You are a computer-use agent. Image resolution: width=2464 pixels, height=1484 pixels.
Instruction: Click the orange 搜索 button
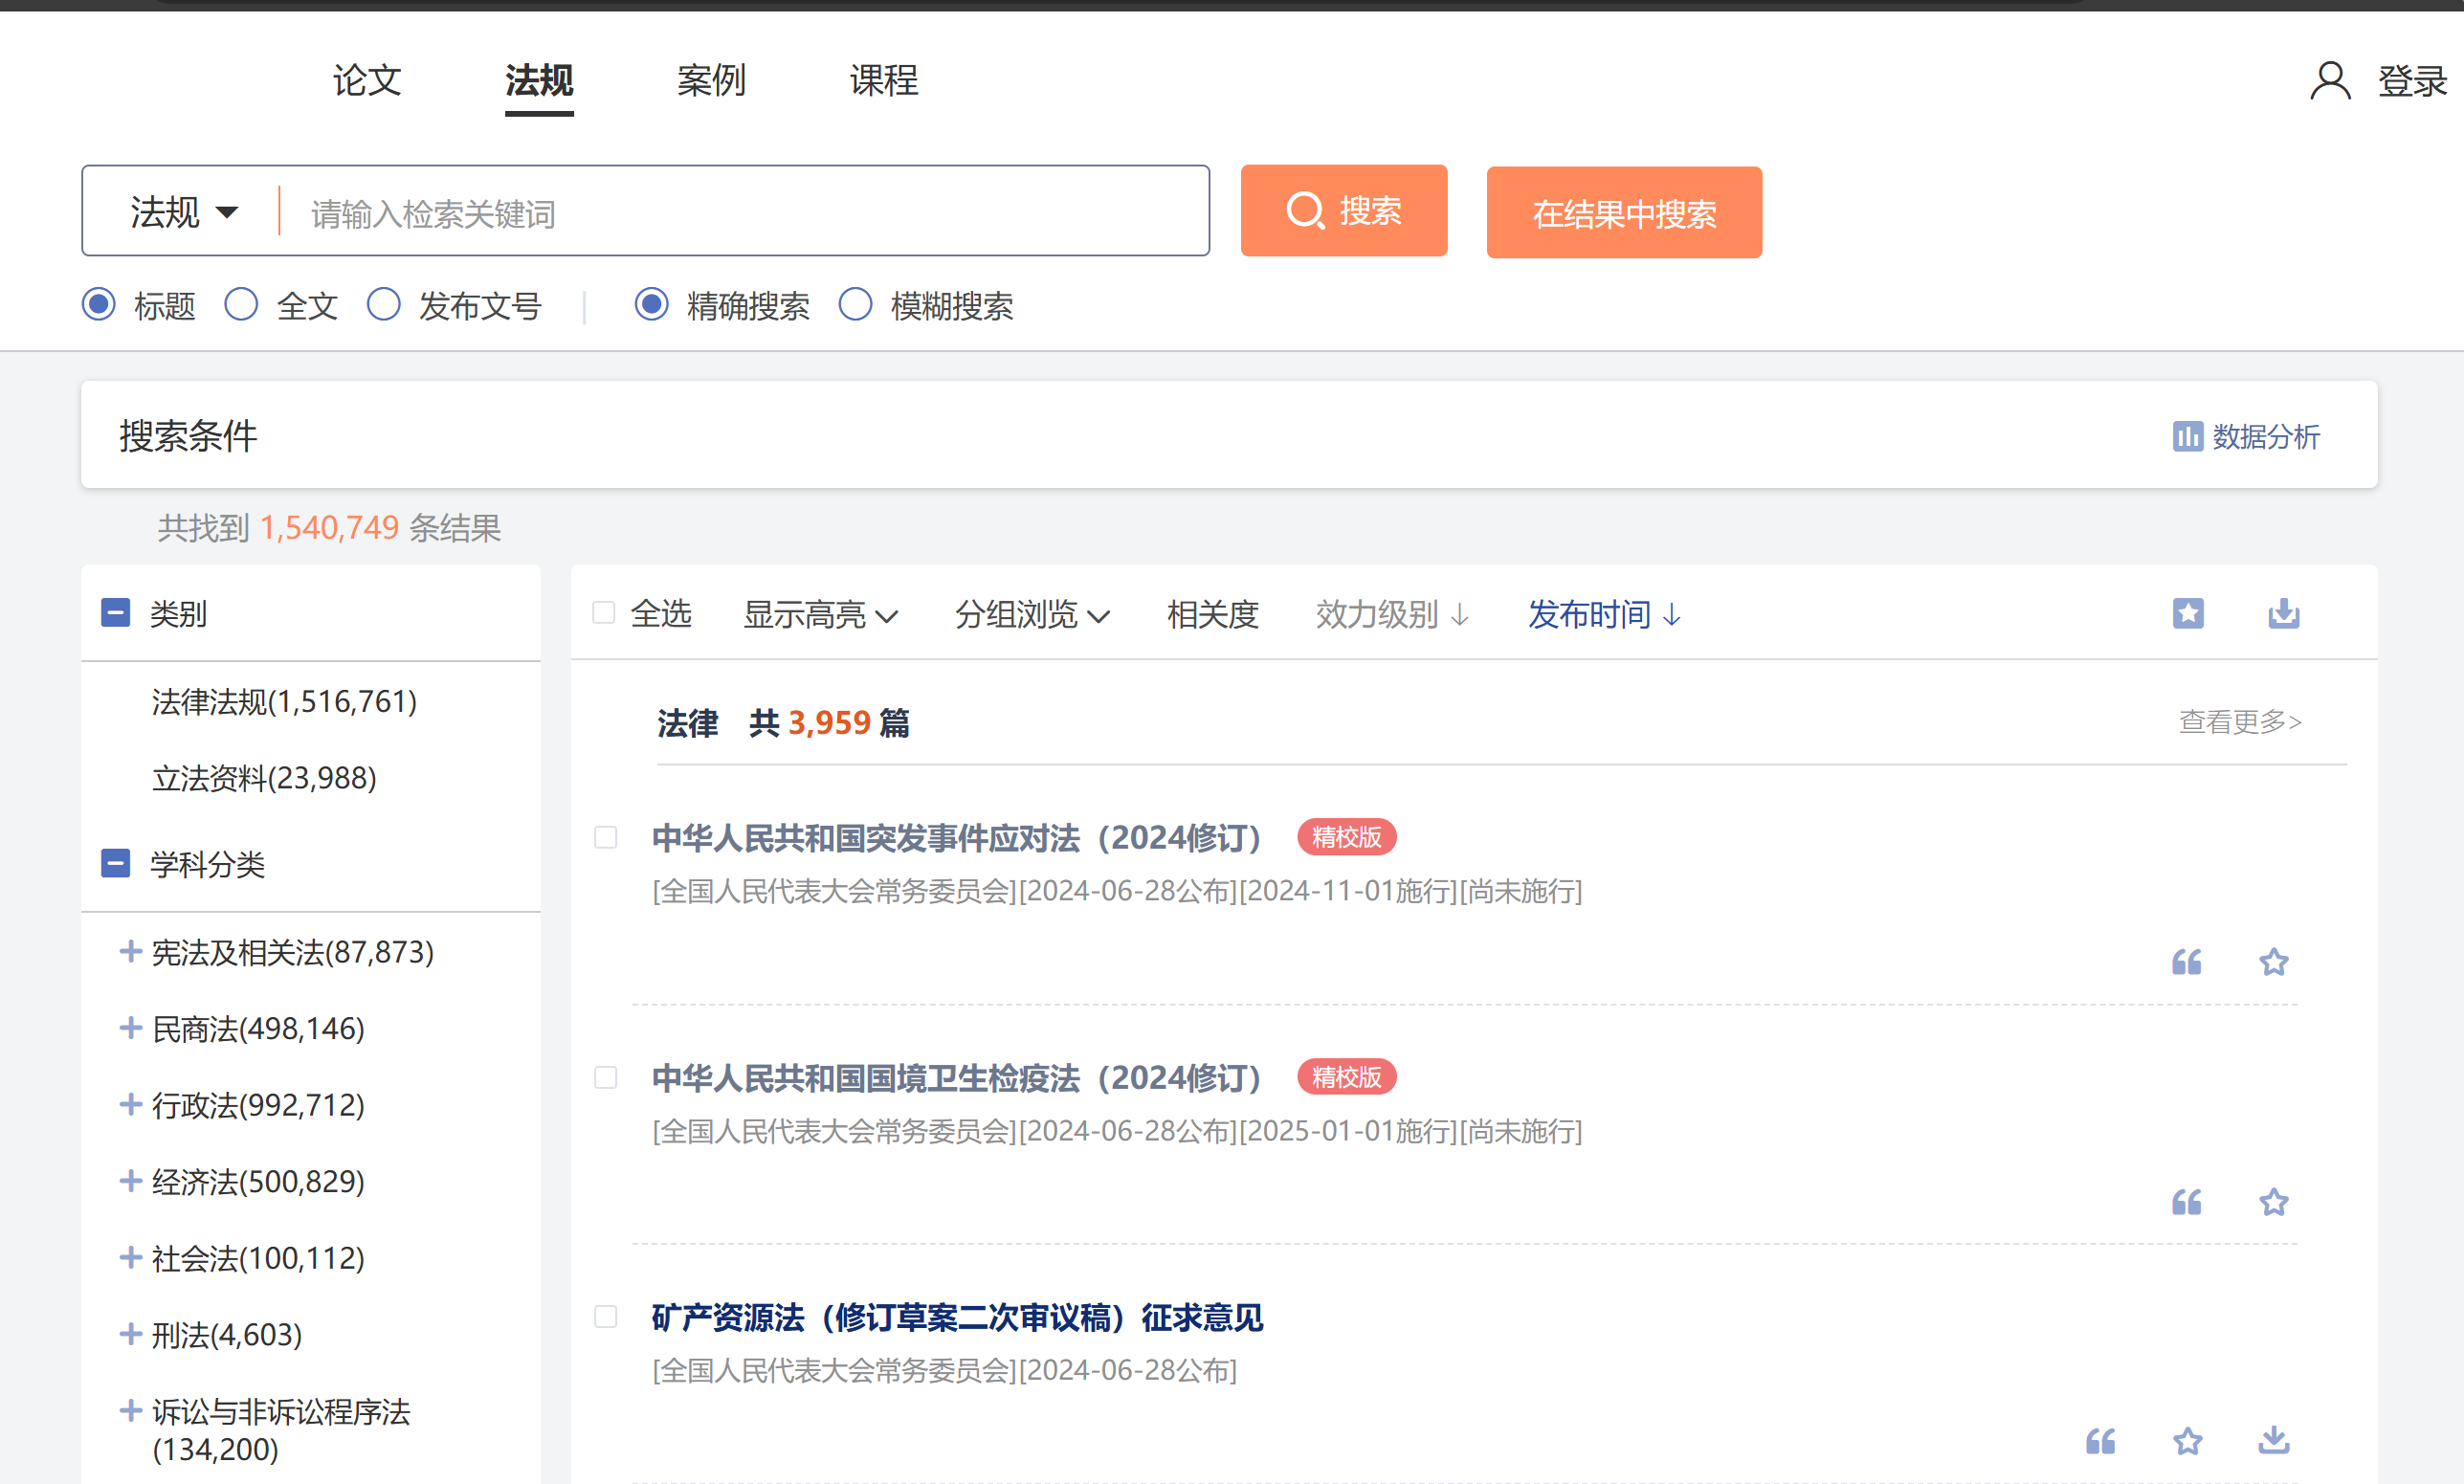tap(1344, 211)
